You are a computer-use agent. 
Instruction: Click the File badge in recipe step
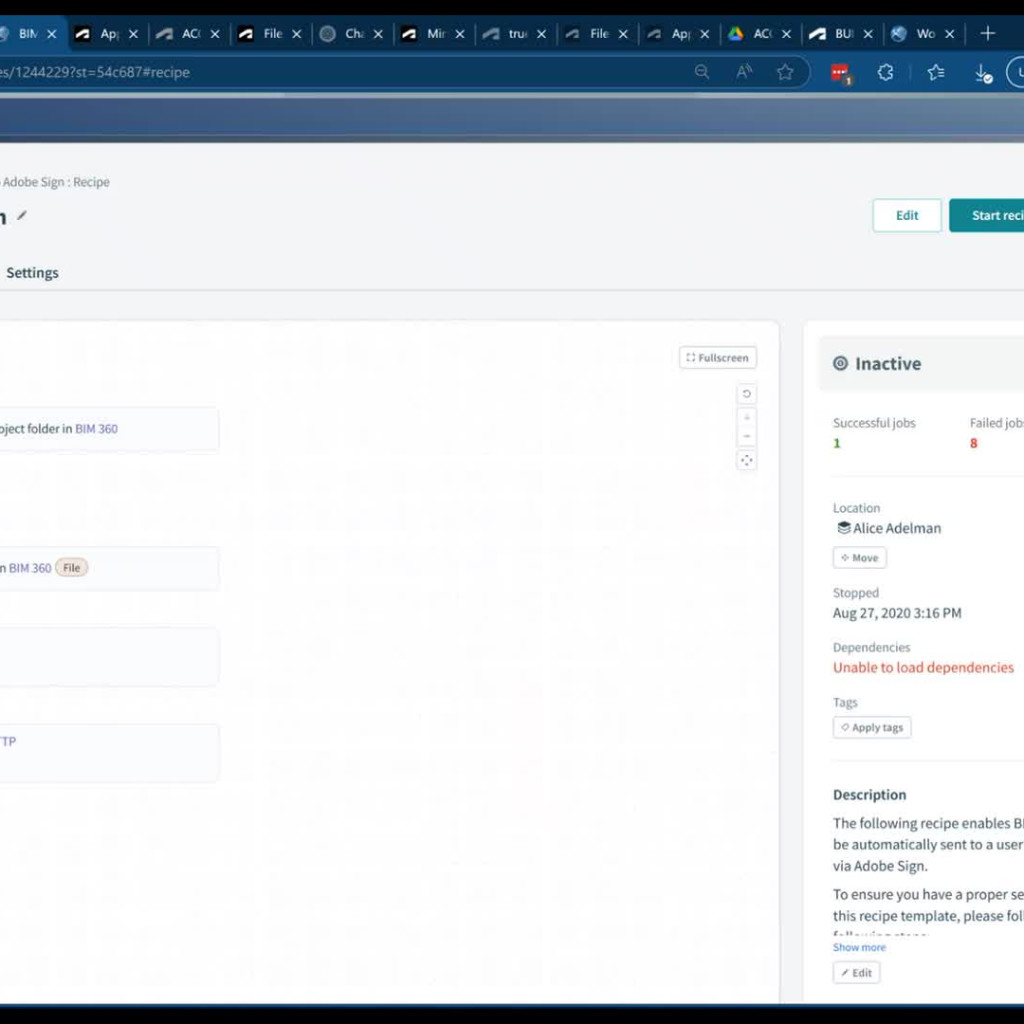click(71, 568)
